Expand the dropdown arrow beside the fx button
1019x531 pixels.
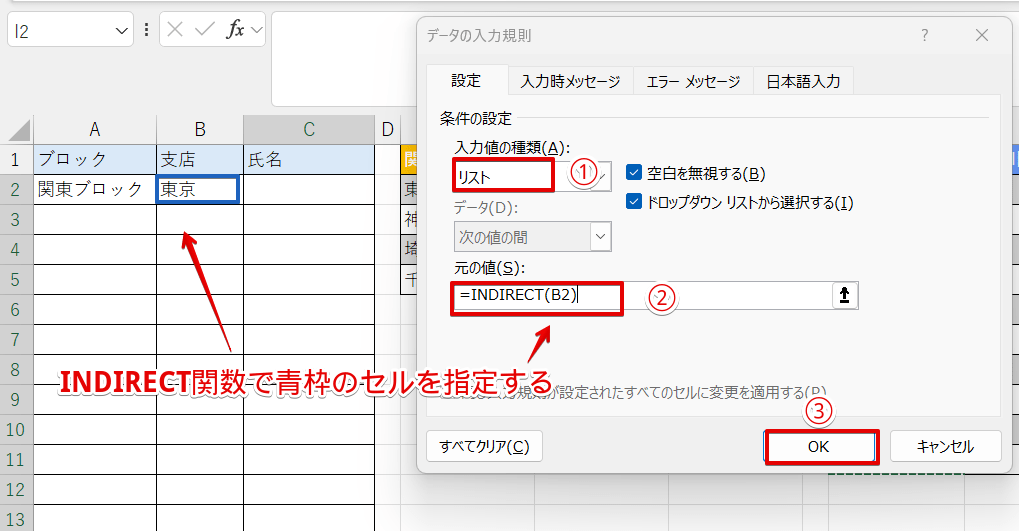[257, 29]
